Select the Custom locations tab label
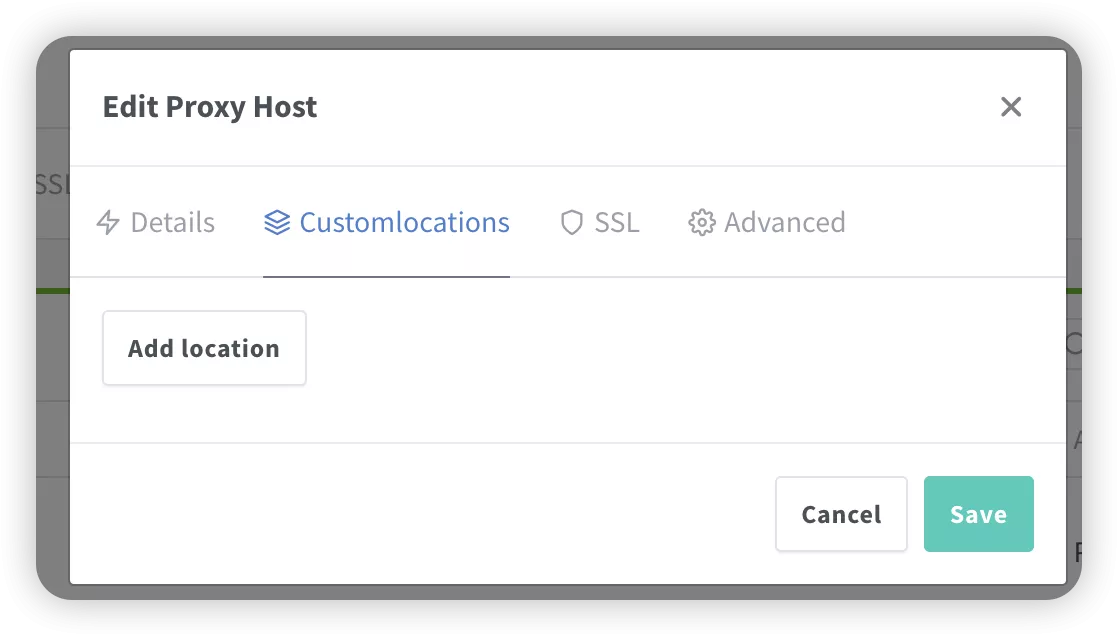 pyautogui.click(x=404, y=222)
